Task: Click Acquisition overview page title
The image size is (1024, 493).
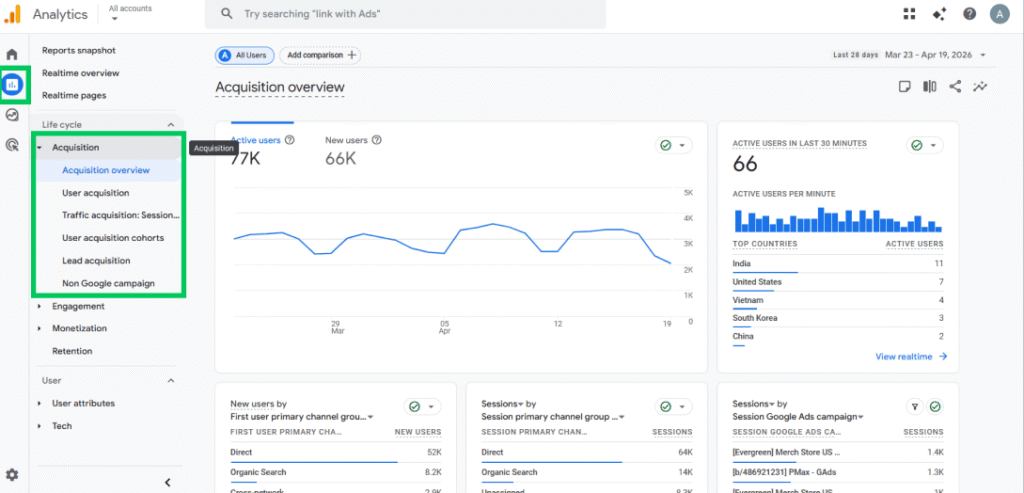Action: tap(280, 87)
